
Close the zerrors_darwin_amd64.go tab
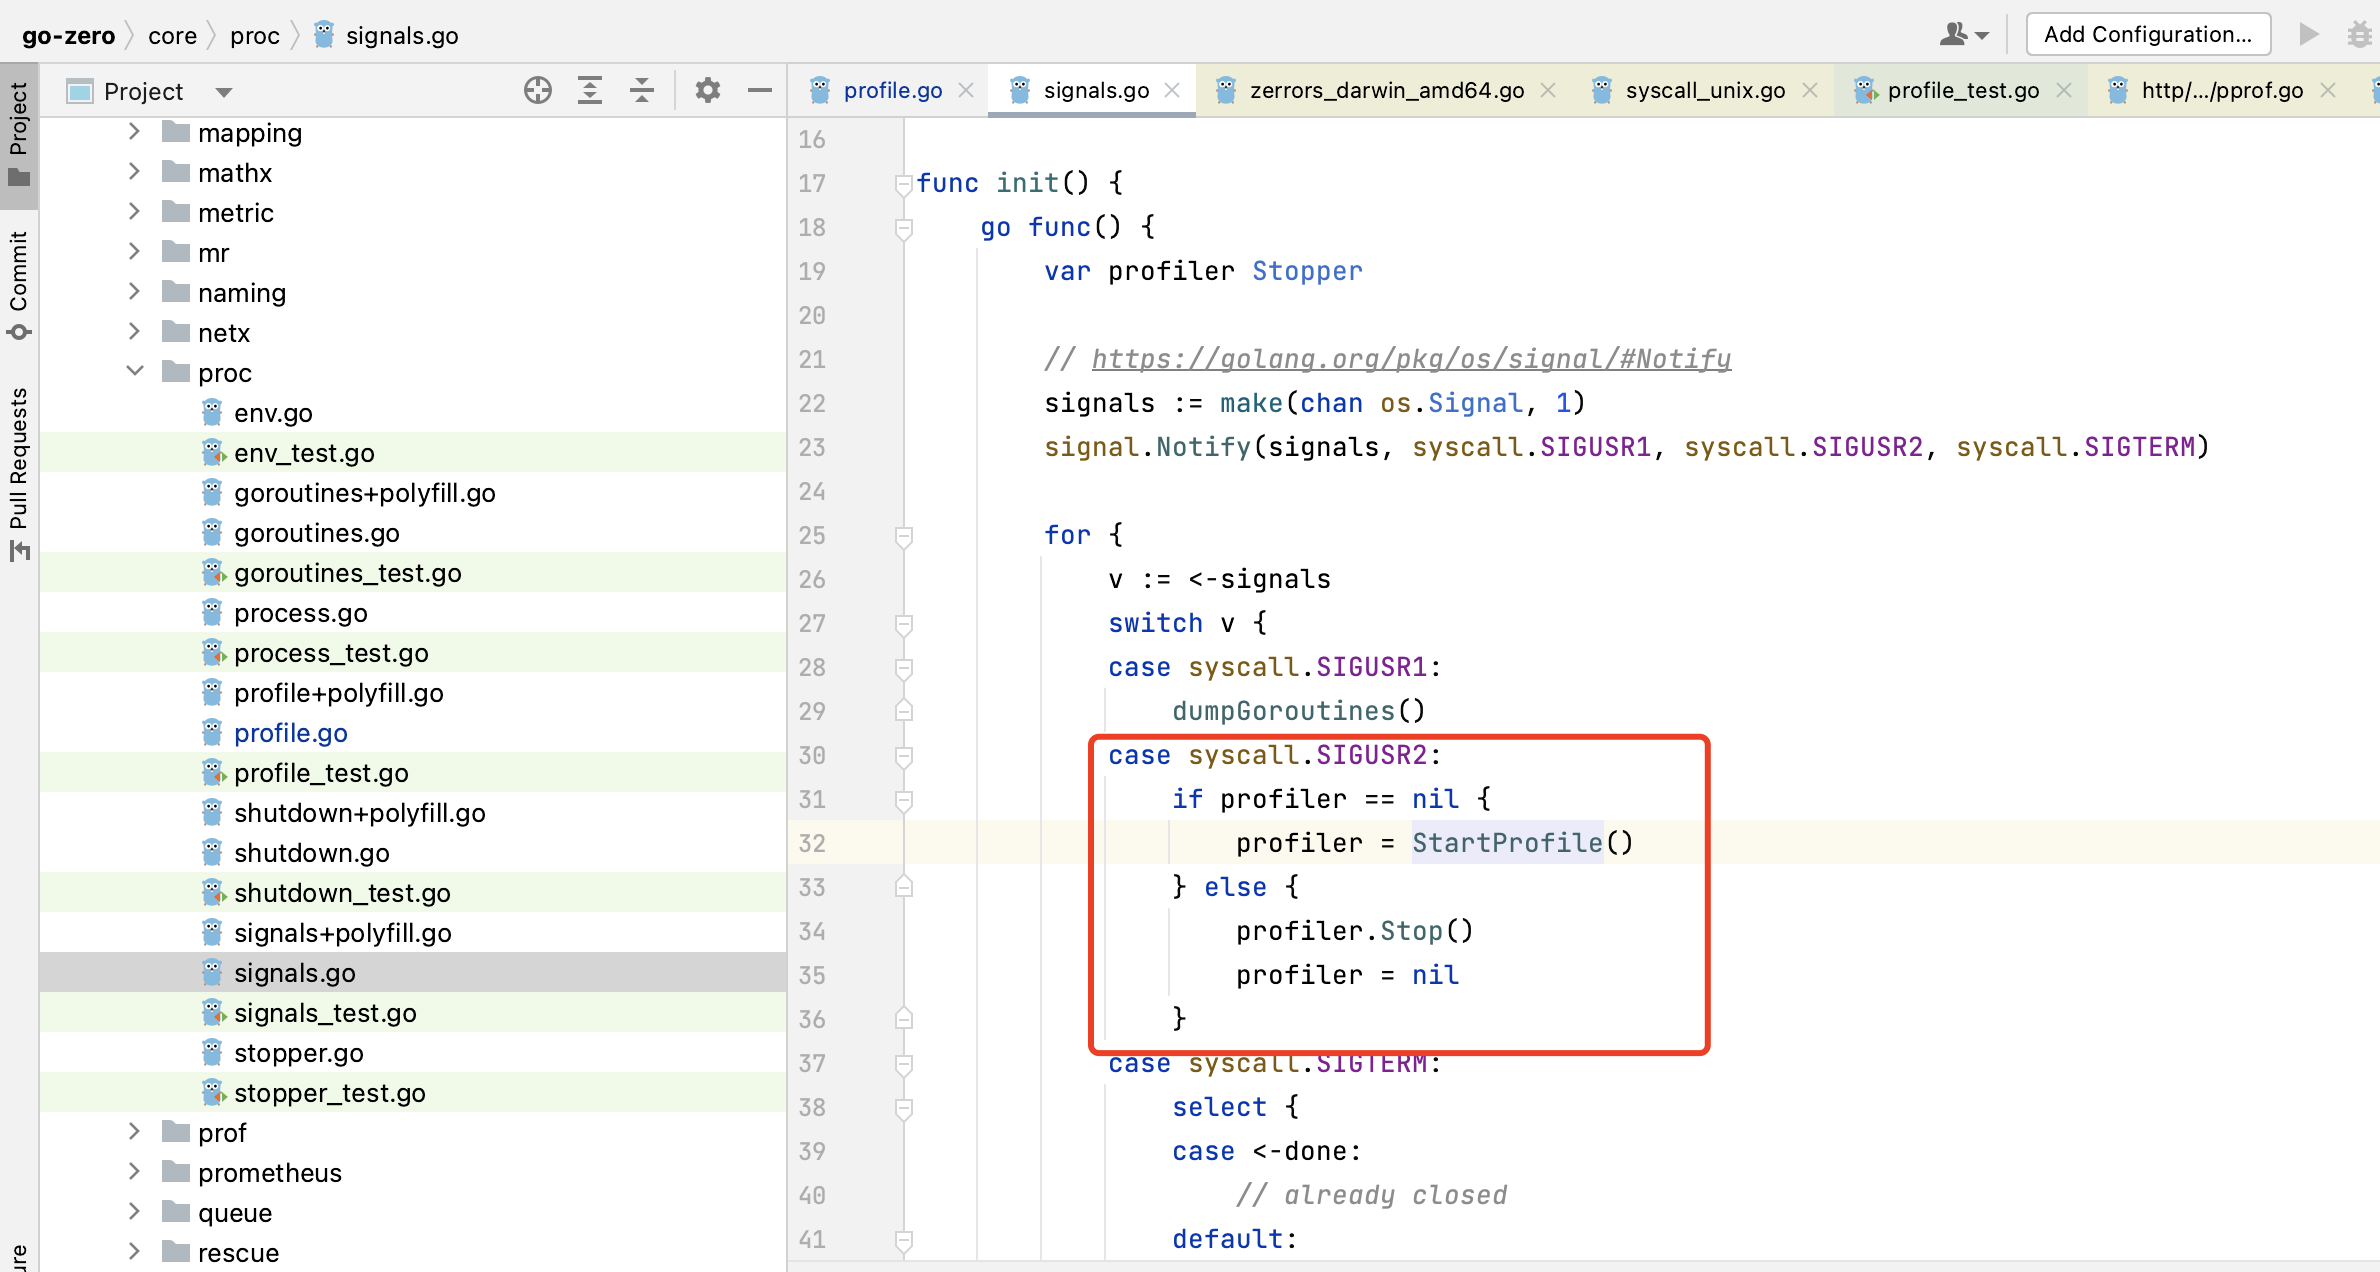click(1548, 90)
